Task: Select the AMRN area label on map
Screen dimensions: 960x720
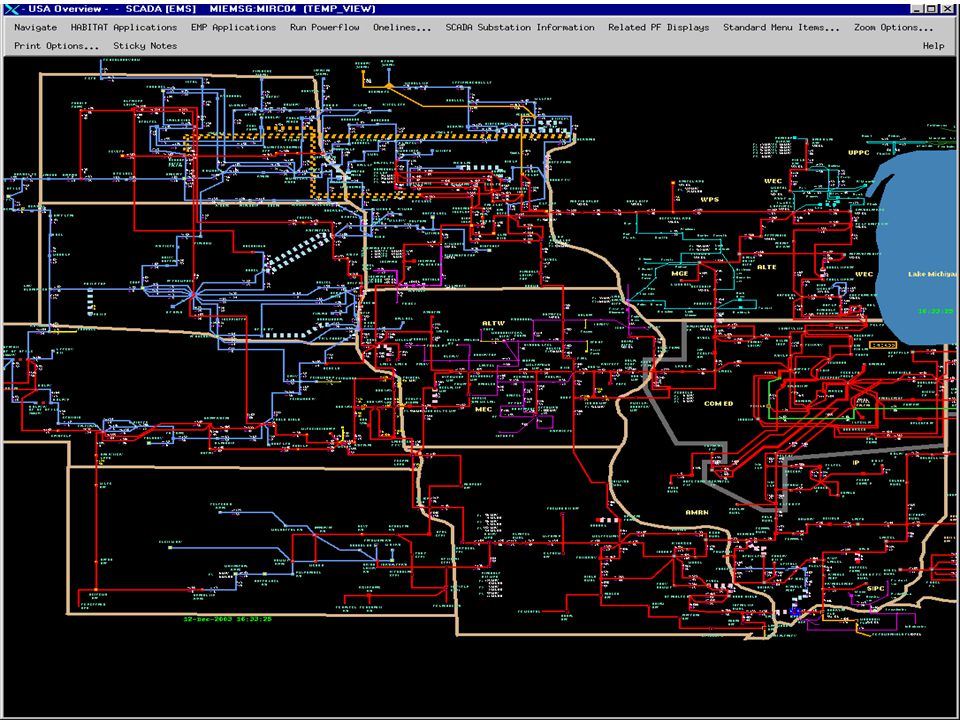Action: click(697, 512)
